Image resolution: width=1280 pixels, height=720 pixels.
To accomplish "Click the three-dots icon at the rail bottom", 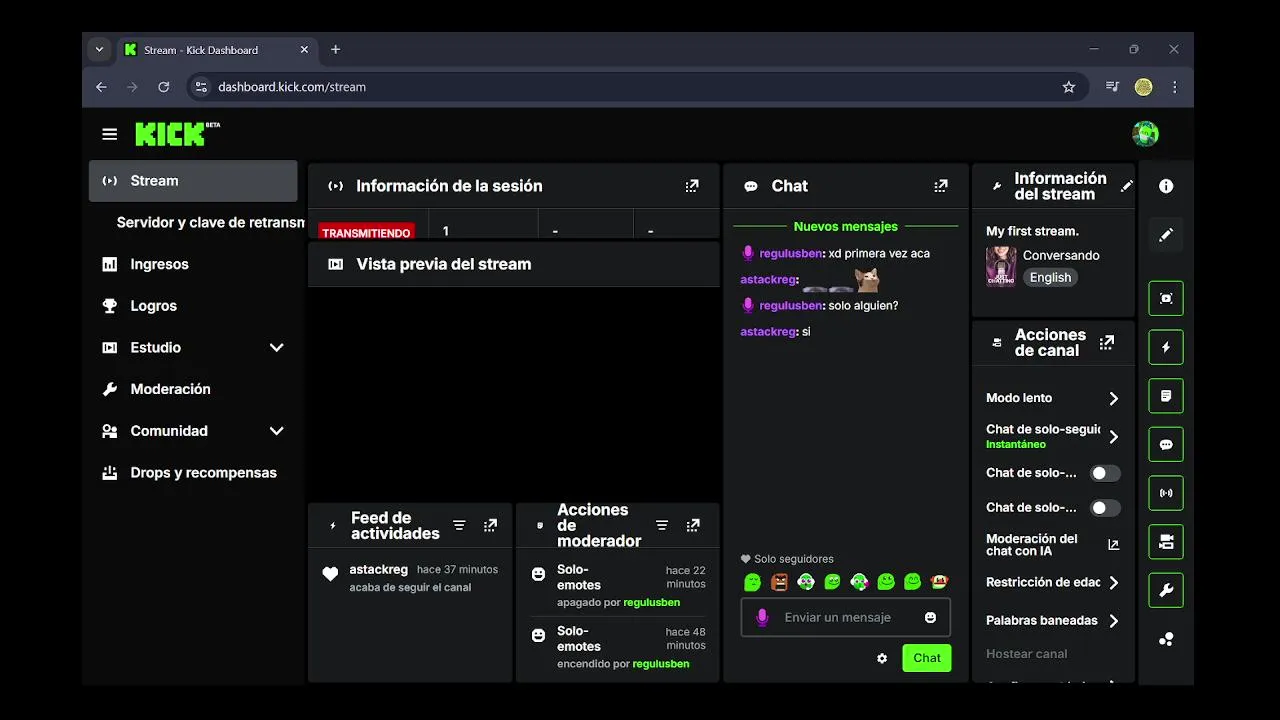I will coord(1166,639).
